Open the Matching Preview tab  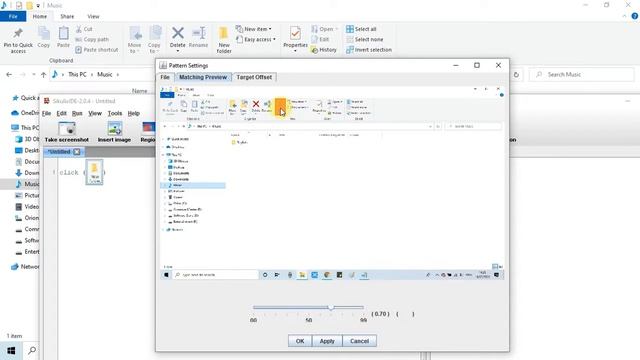click(x=203, y=77)
